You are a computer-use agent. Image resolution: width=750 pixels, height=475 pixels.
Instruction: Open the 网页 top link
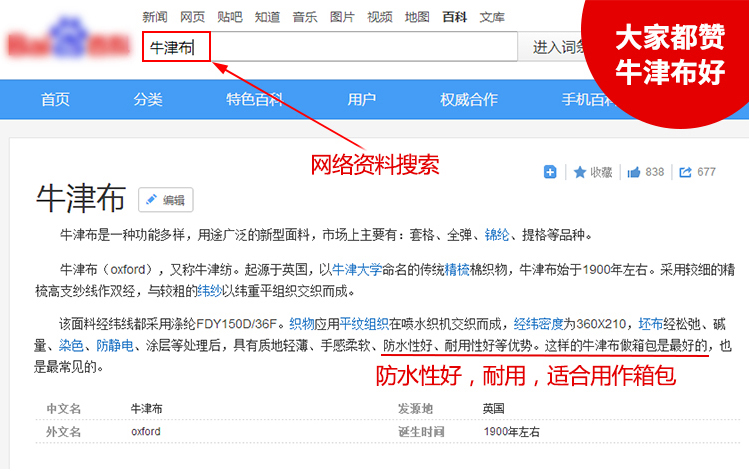[192, 17]
